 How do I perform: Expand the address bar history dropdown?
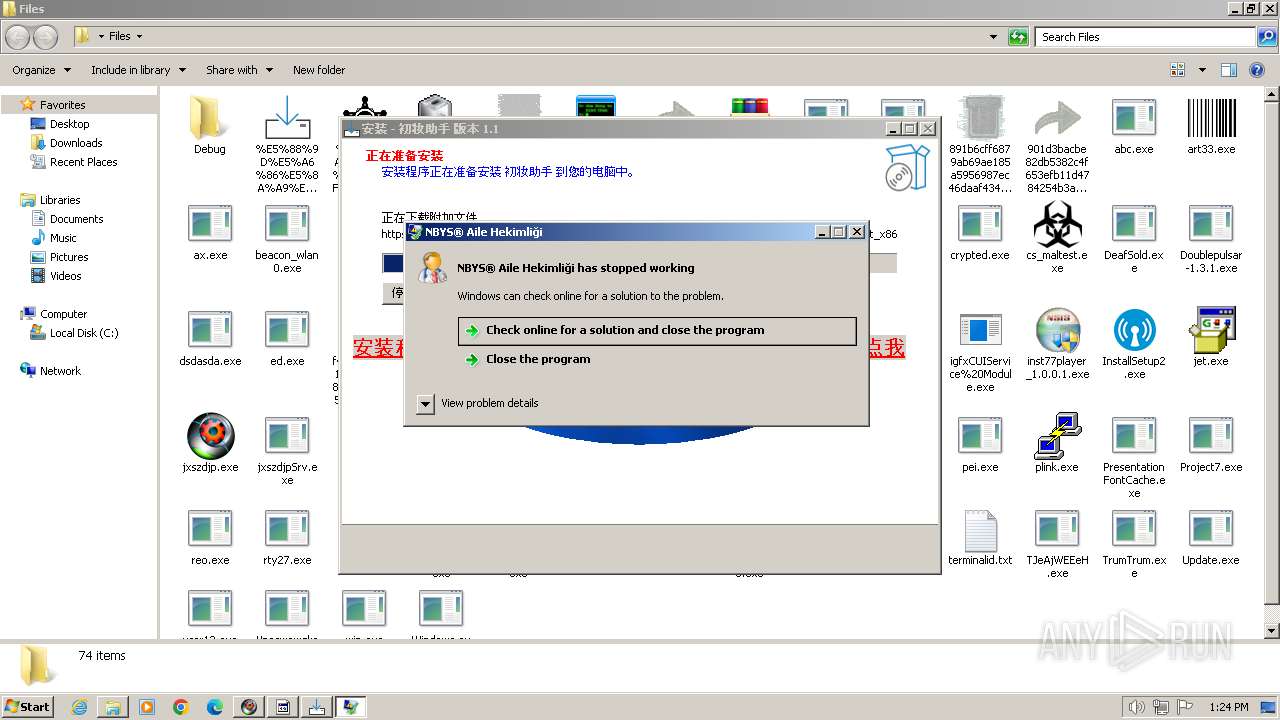point(993,37)
